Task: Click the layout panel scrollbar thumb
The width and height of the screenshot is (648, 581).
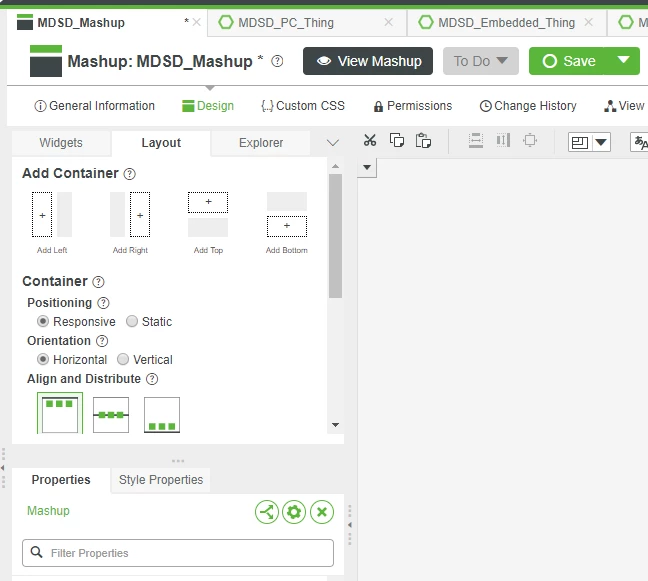Action: [336, 236]
